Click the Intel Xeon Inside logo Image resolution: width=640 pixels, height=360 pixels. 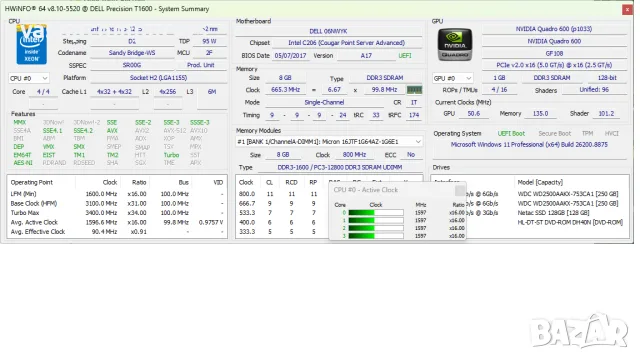(x=31, y=44)
